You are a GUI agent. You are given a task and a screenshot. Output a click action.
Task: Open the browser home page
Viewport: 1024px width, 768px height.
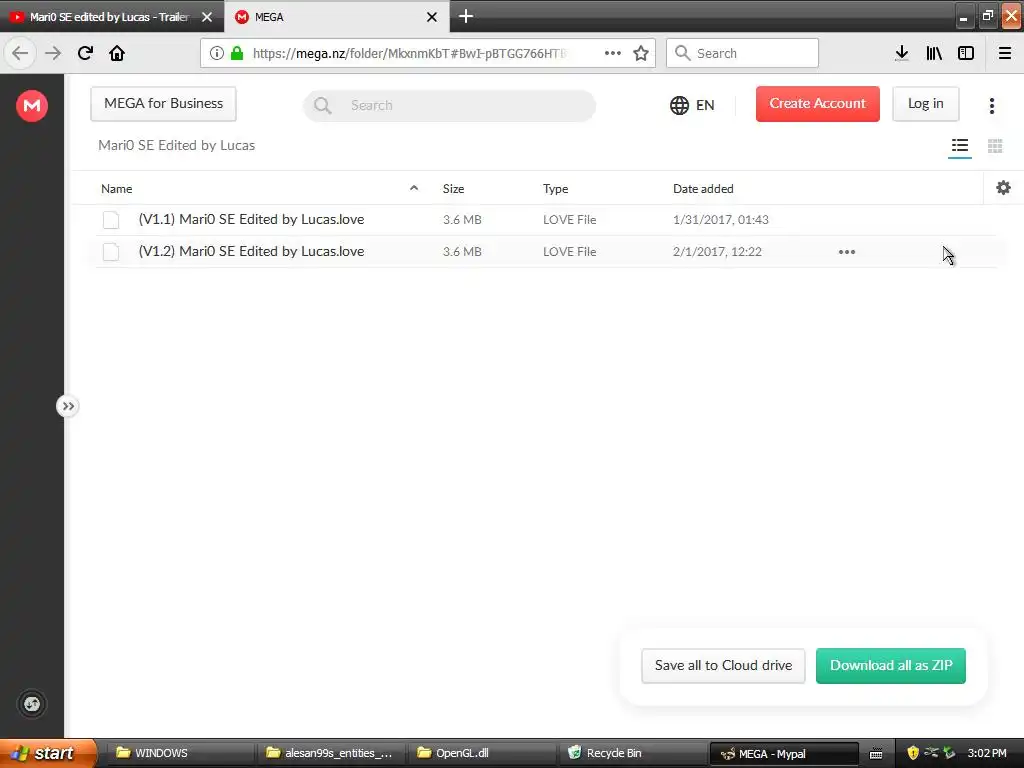(117, 53)
